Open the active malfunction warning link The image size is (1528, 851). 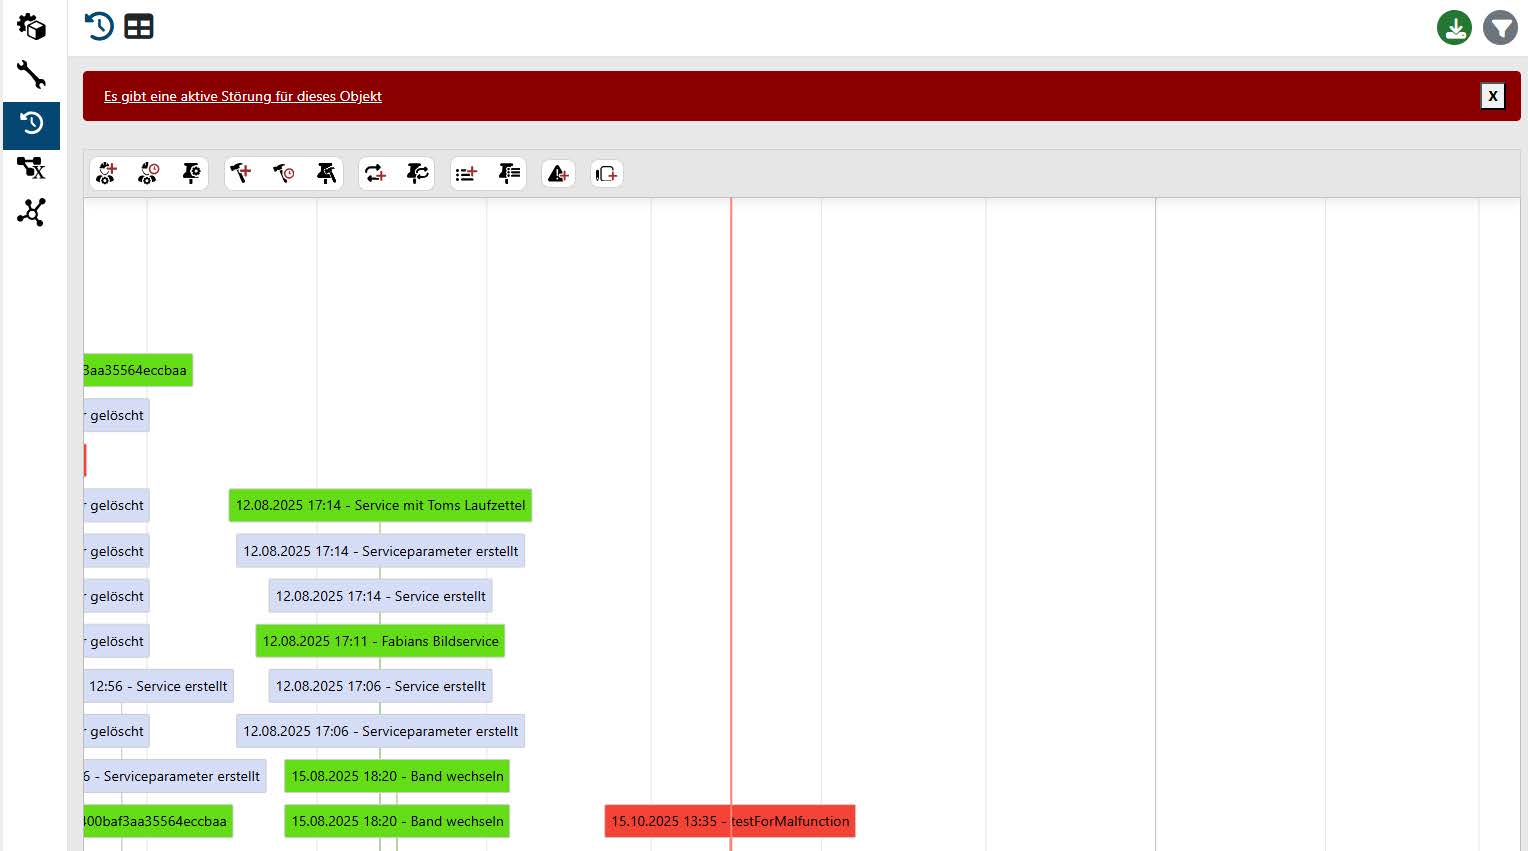pos(243,97)
